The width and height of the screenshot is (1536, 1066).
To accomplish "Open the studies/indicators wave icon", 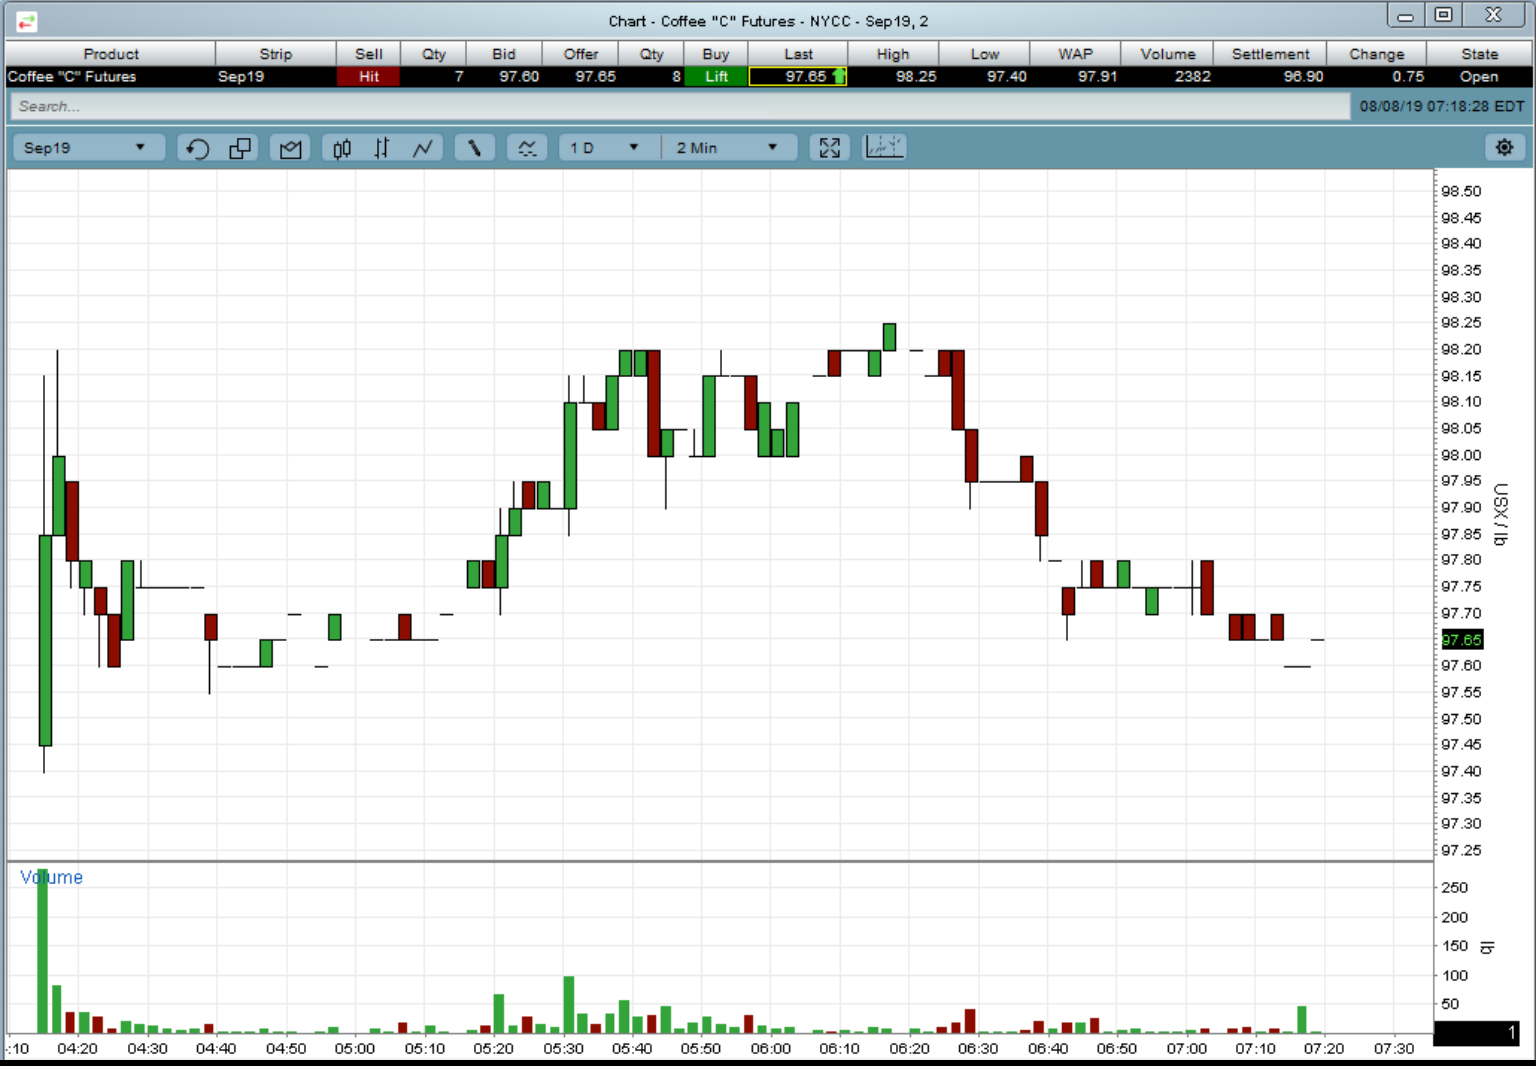I will tap(527, 148).
